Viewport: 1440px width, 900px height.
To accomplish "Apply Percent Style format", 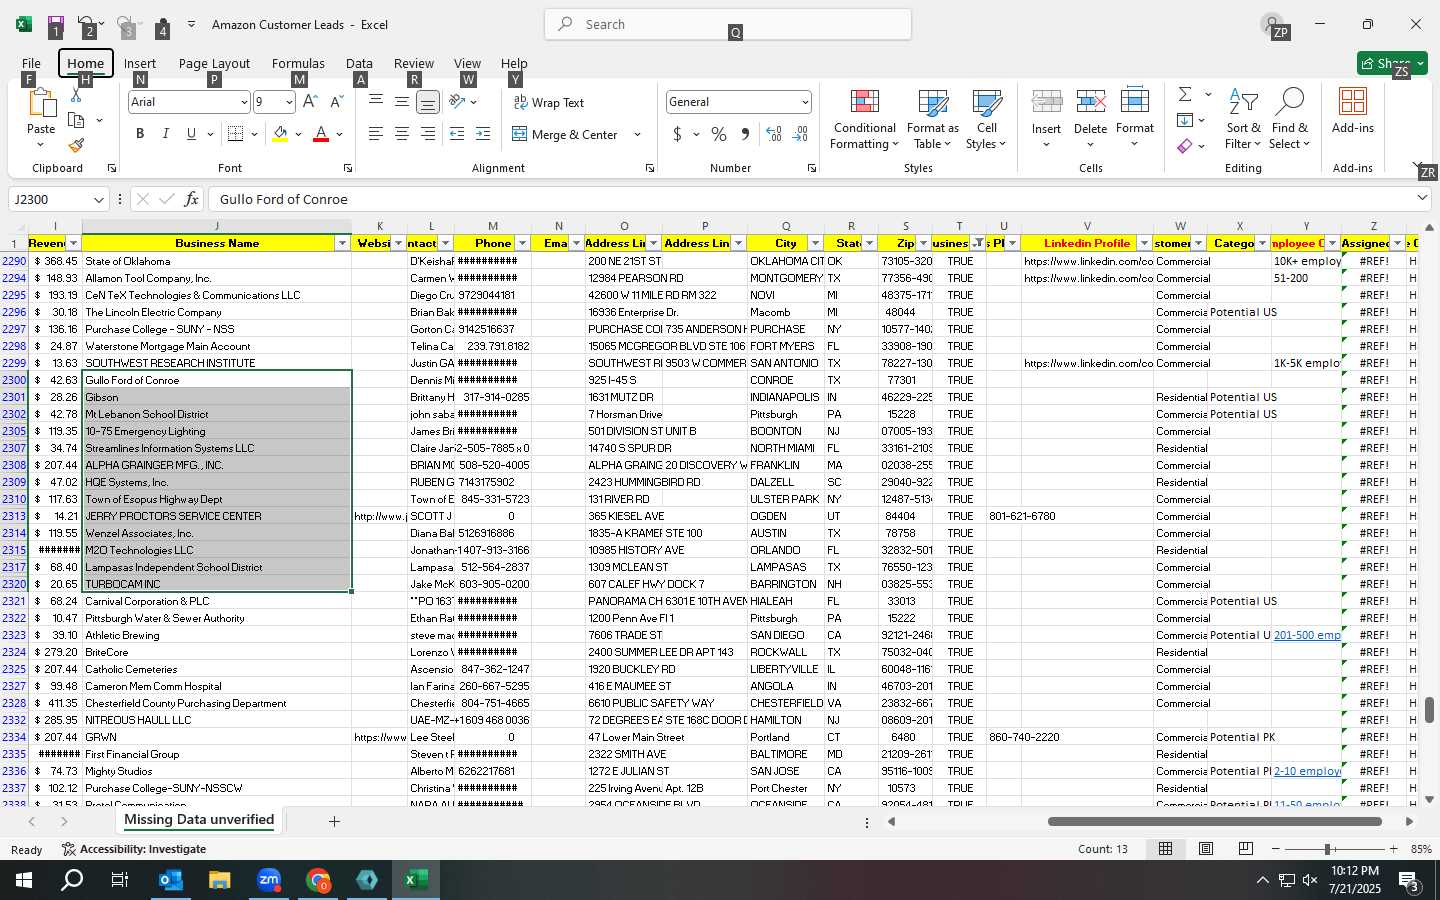I will 719,134.
